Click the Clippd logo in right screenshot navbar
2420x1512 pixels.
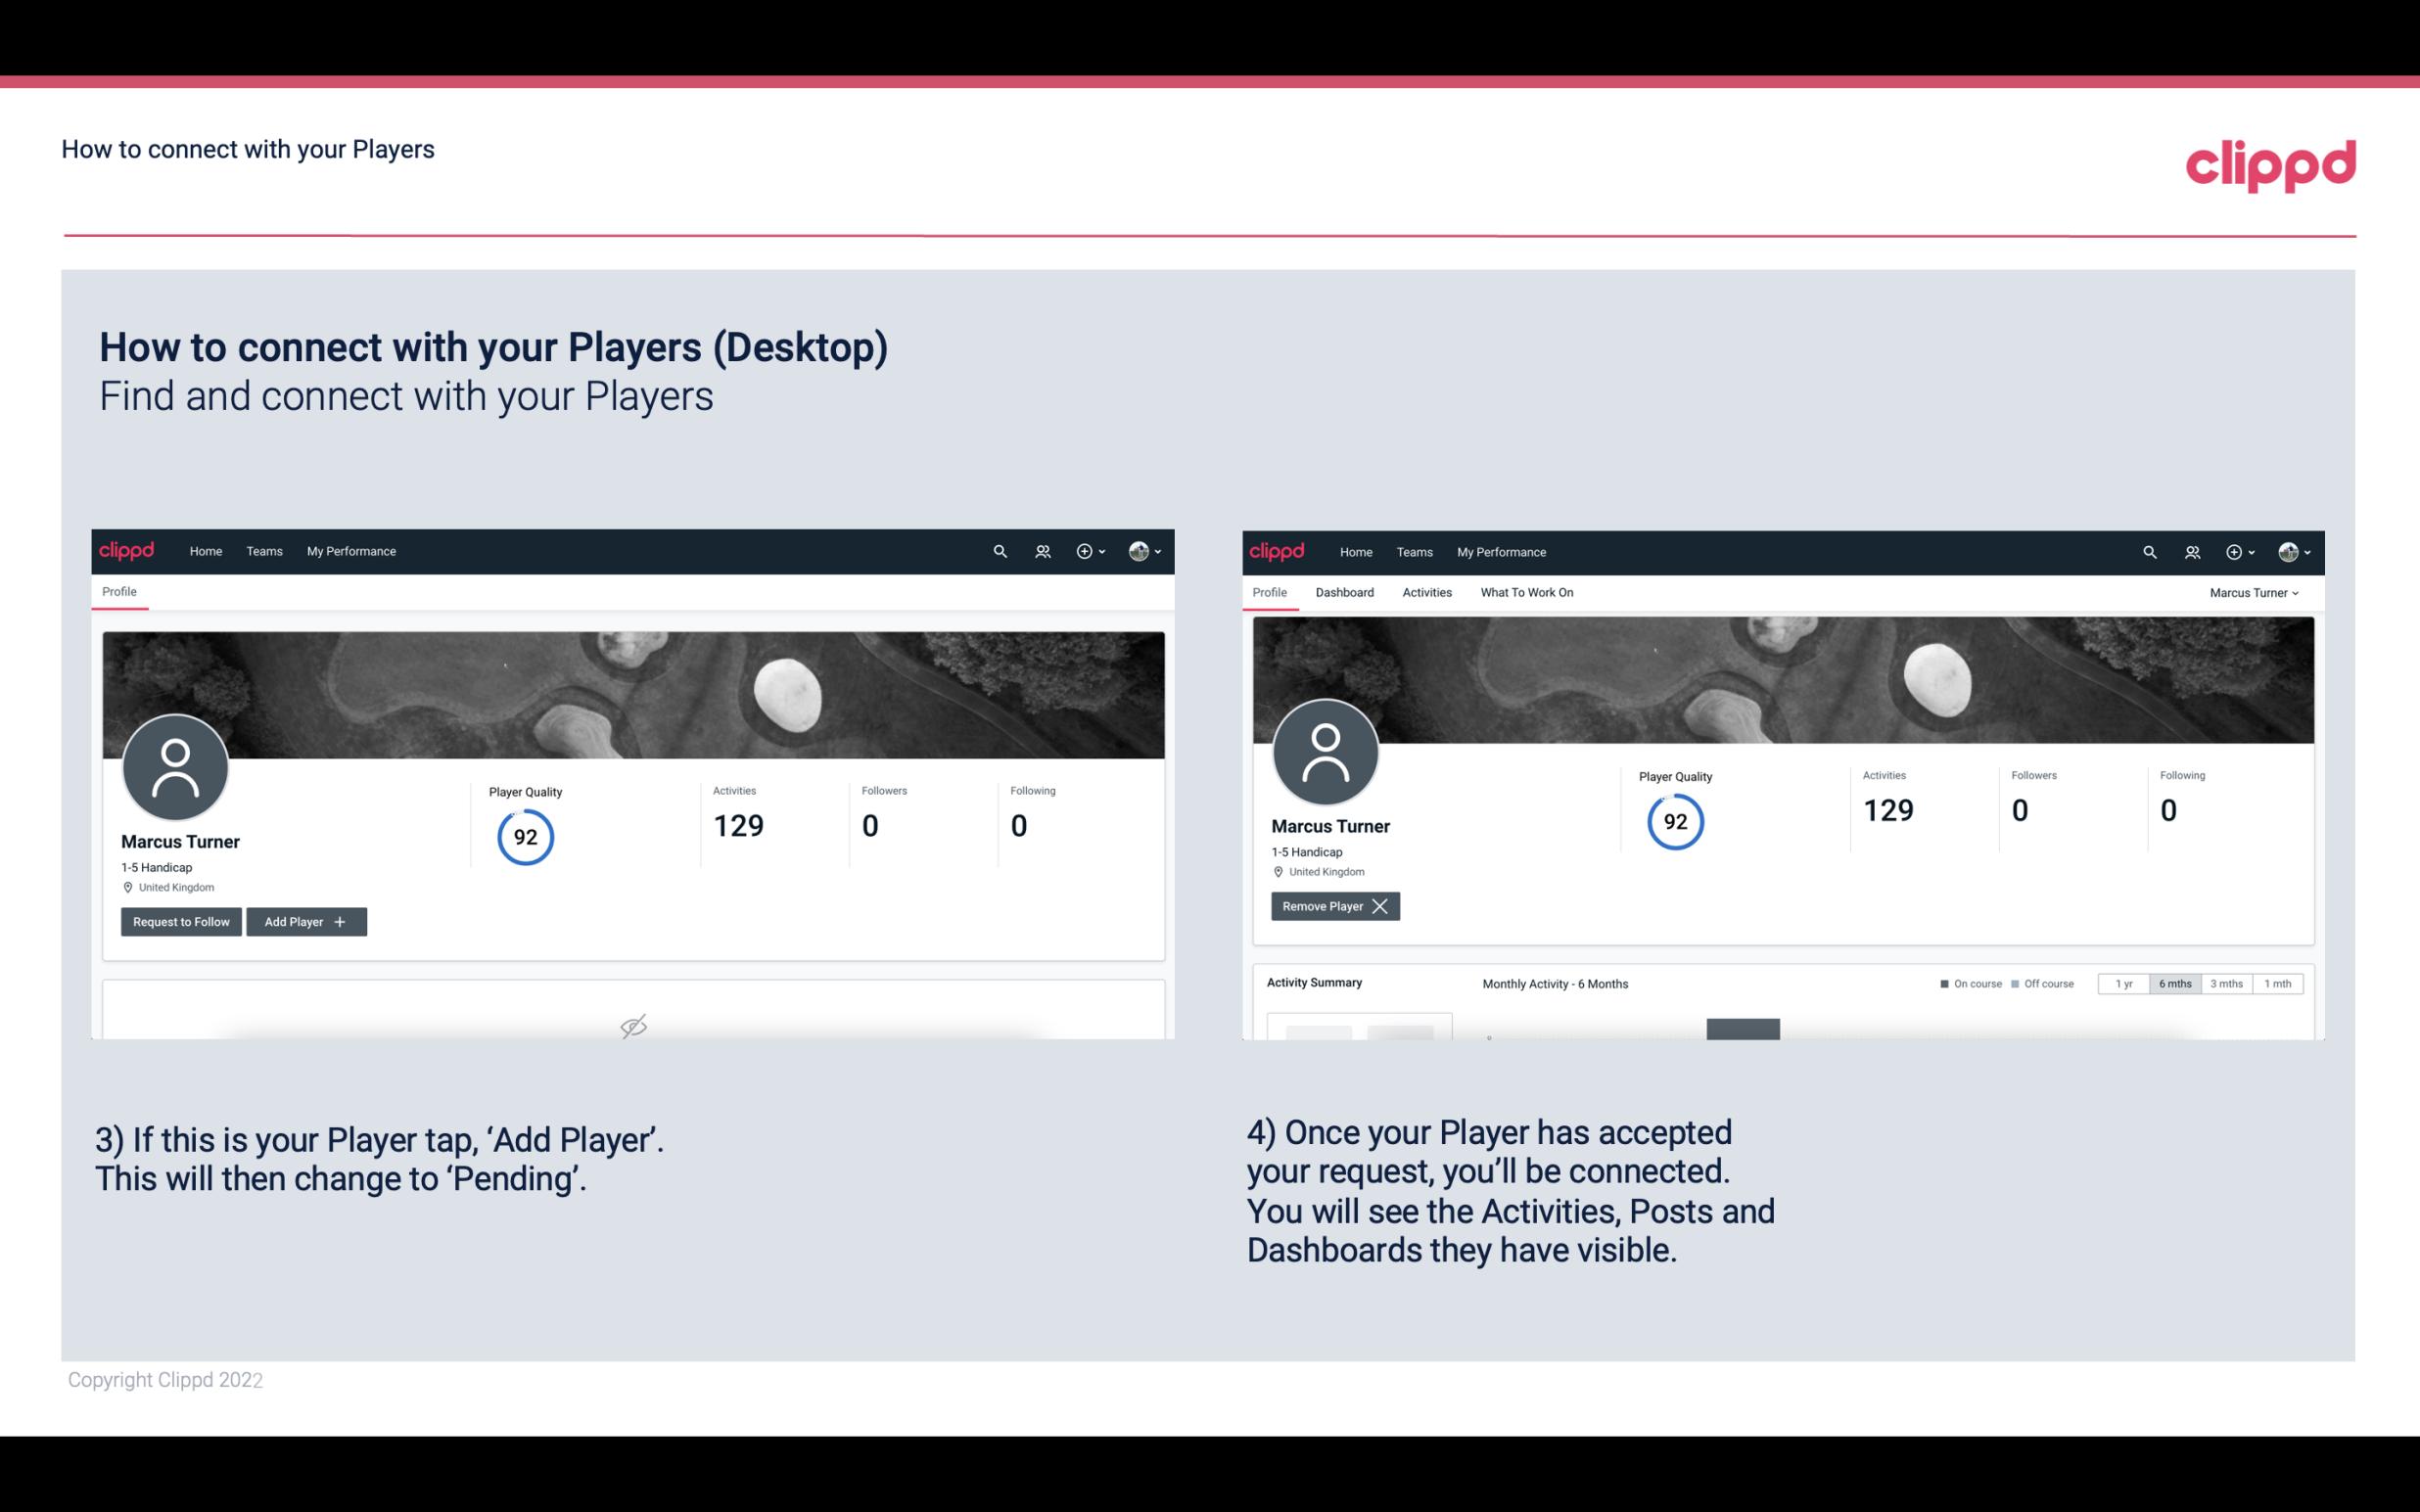1278,552
